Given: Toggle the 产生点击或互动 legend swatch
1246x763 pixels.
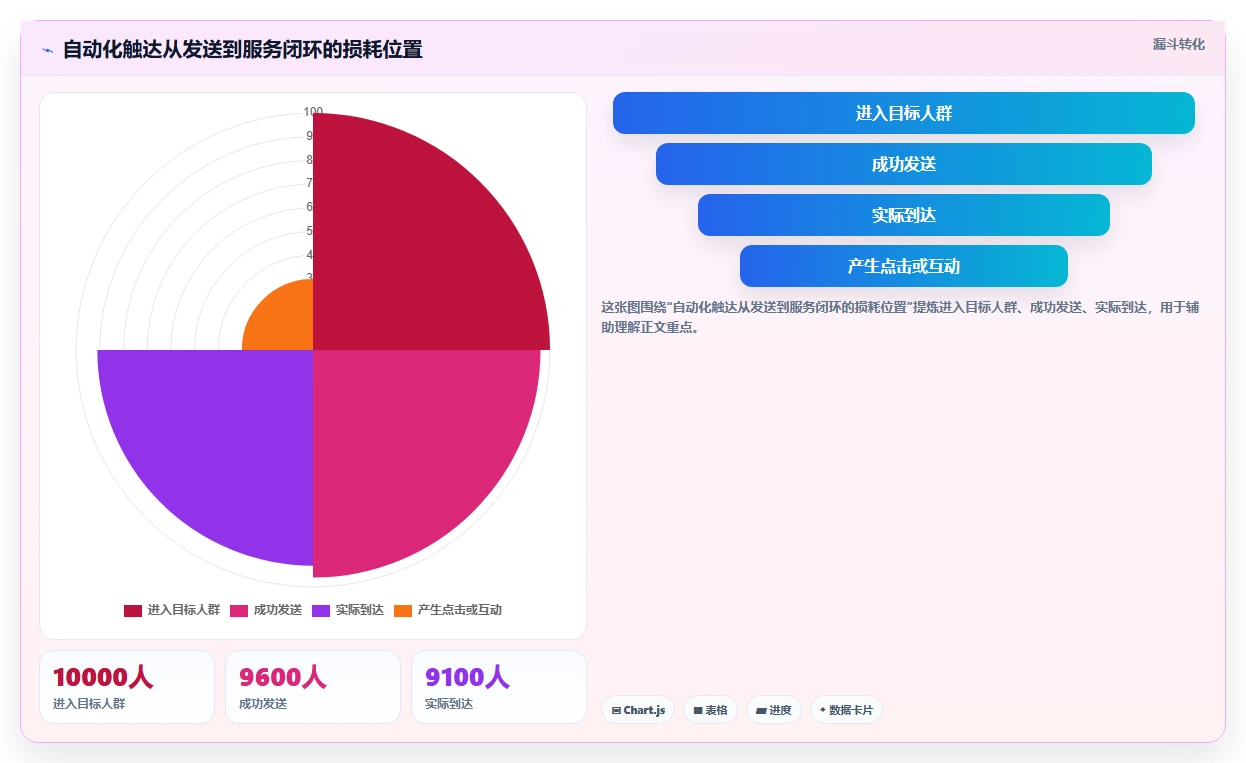Looking at the screenshot, I should point(403,610).
